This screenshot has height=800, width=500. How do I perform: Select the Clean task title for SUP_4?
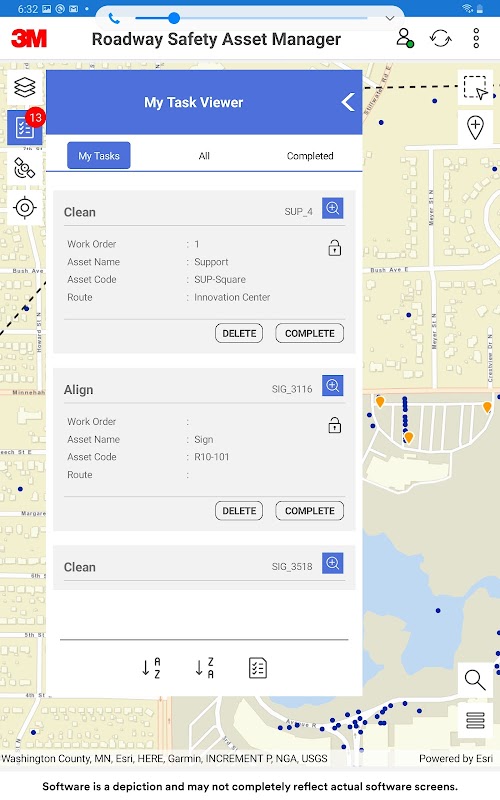[x=80, y=212]
